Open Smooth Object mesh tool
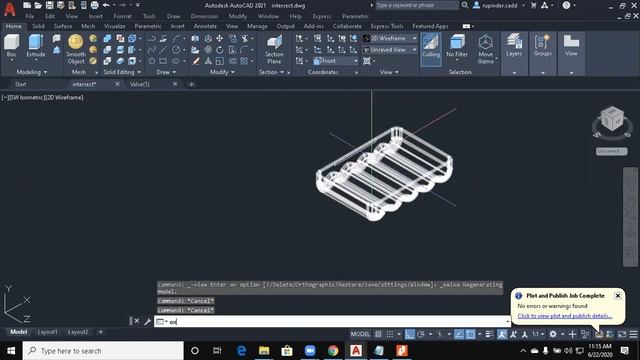Image resolution: width=640 pixels, height=360 pixels. 76,49
